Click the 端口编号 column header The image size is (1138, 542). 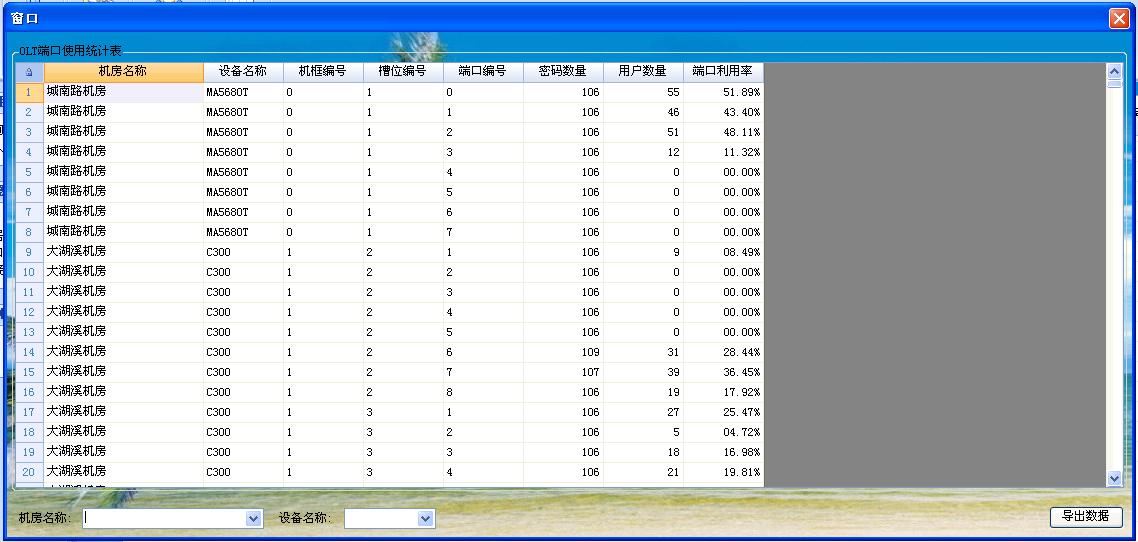click(x=483, y=72)
